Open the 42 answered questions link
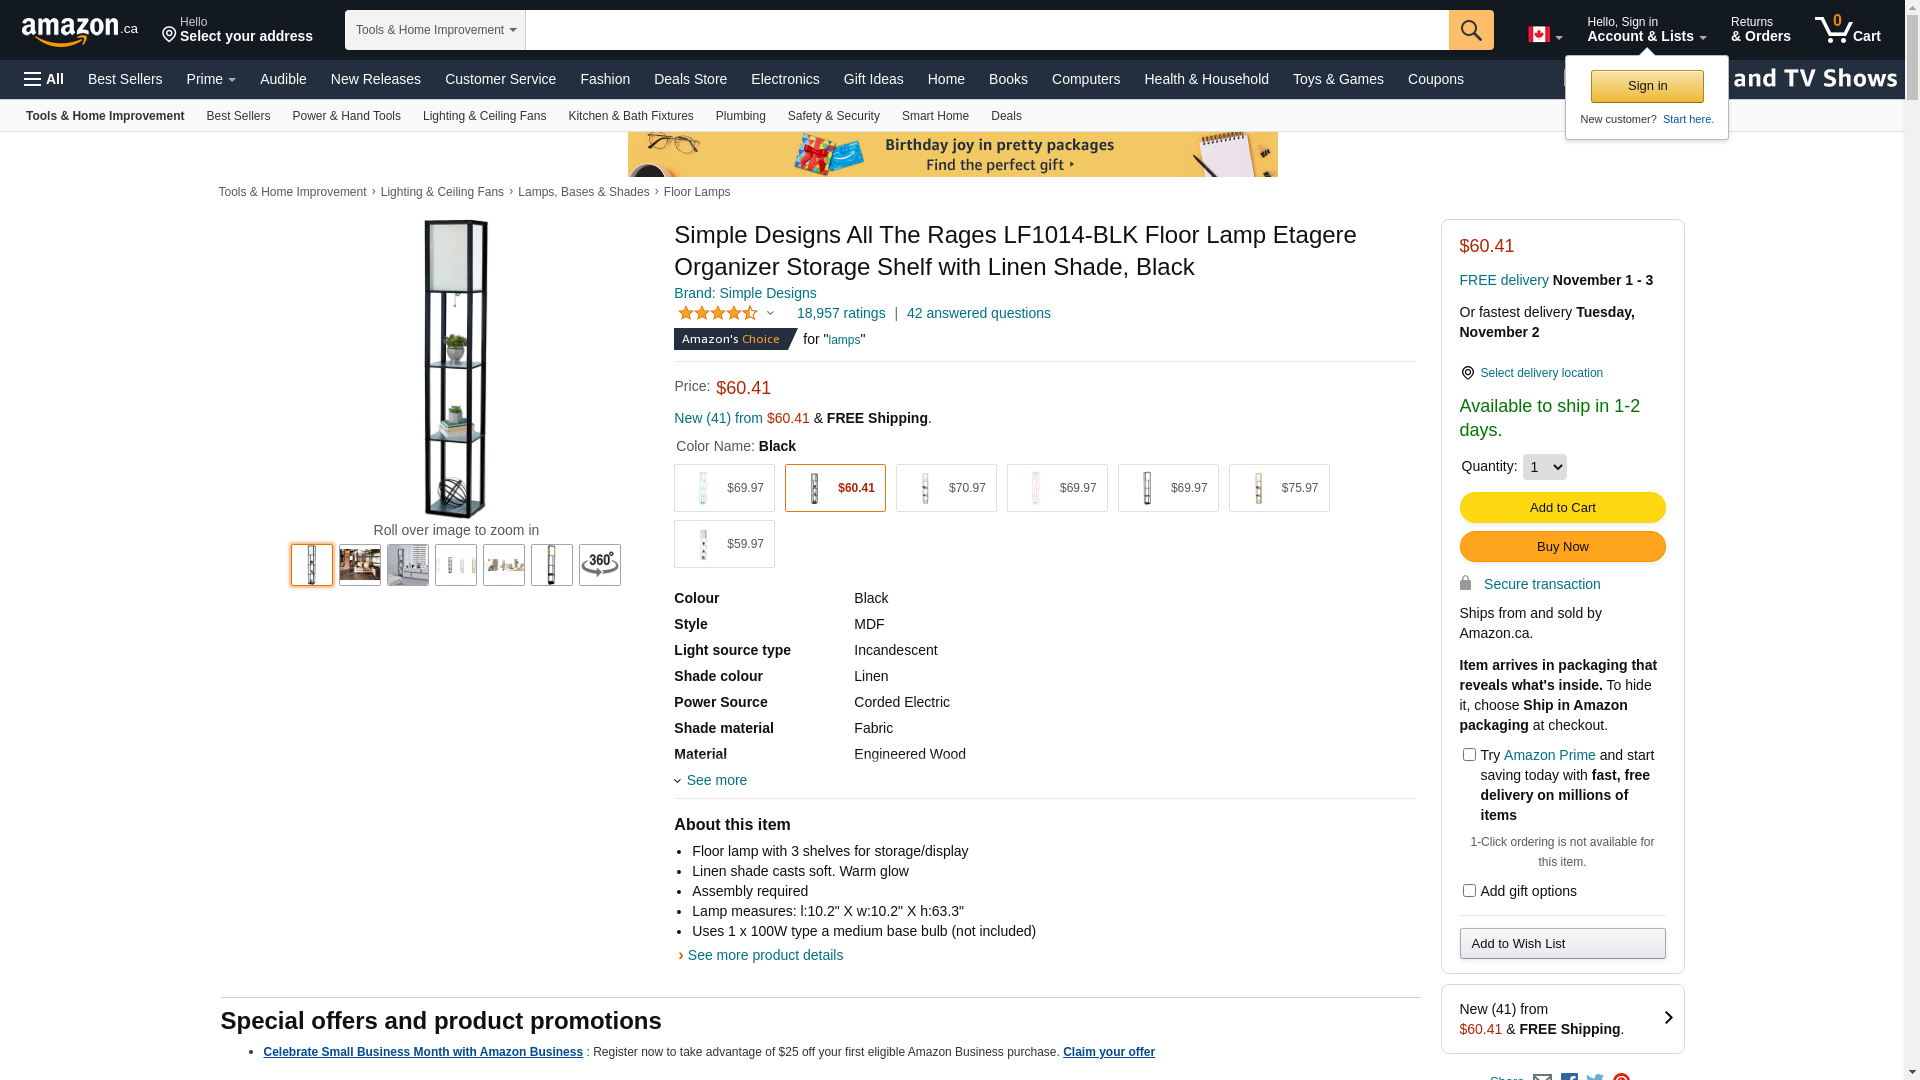 pos(978,313)
